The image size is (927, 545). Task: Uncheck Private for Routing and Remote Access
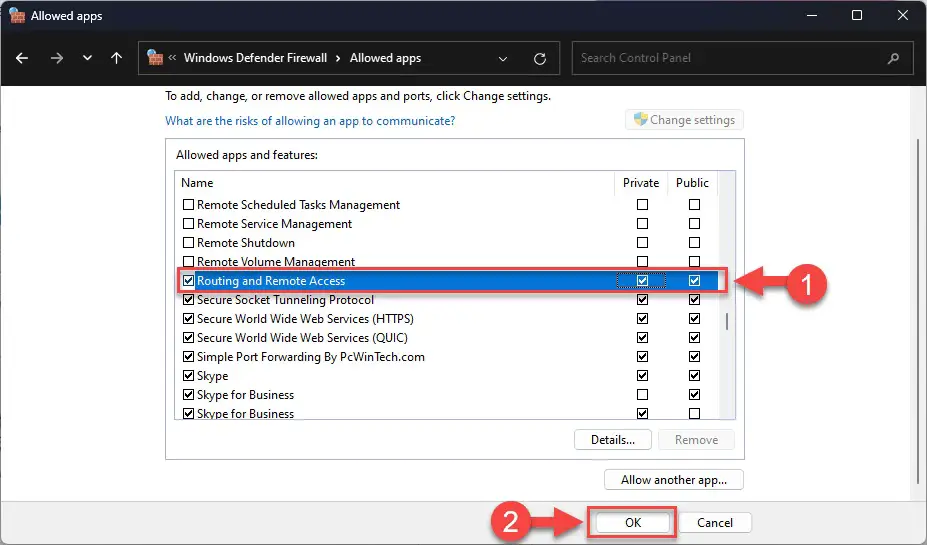point(642,280)
